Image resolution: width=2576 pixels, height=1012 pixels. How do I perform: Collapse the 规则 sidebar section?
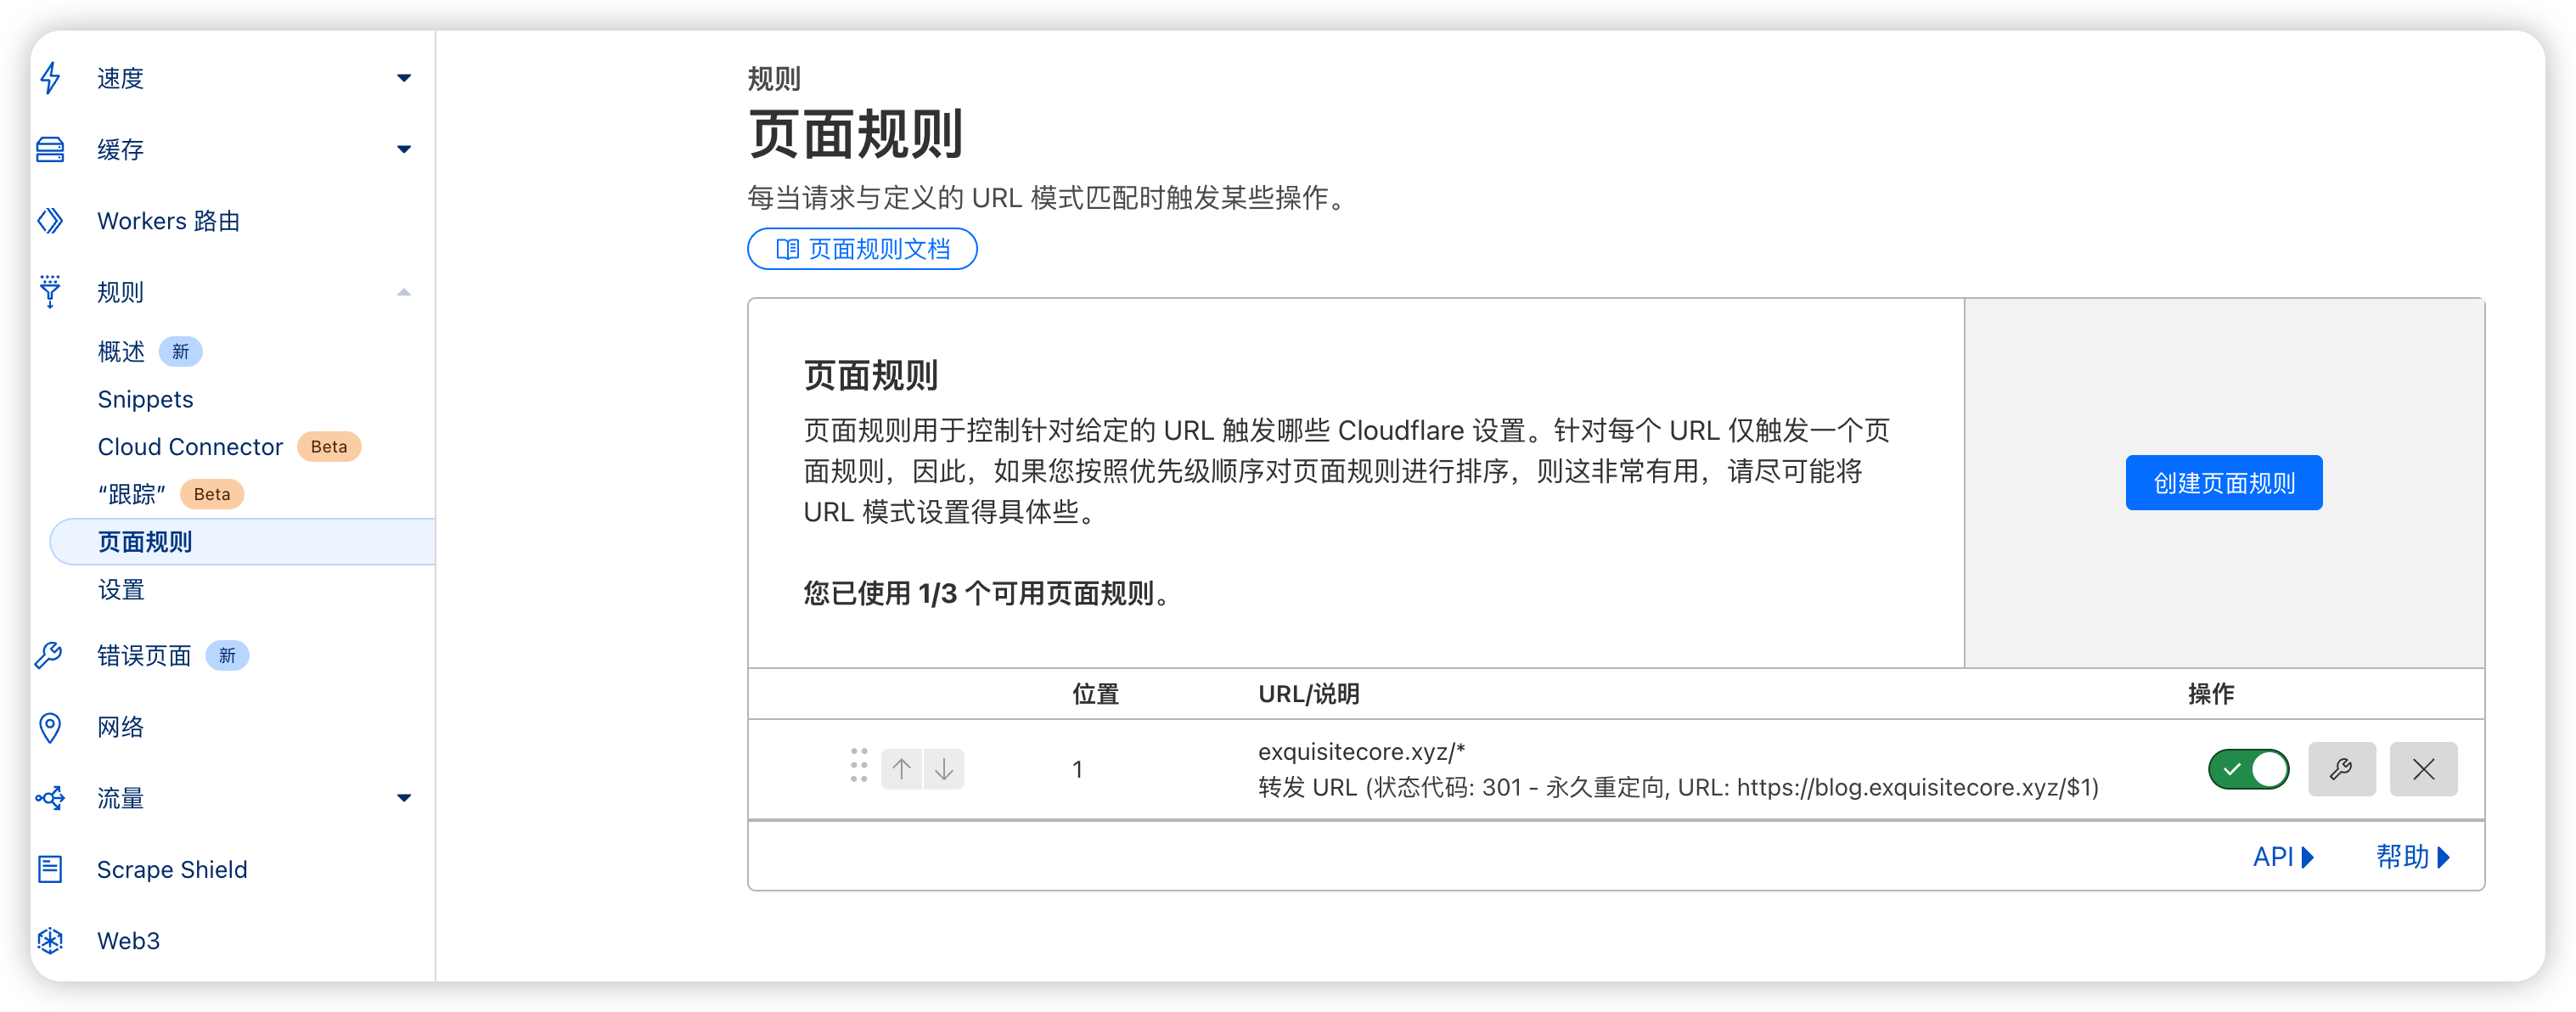pyautogui.click(x=404, y=292)
